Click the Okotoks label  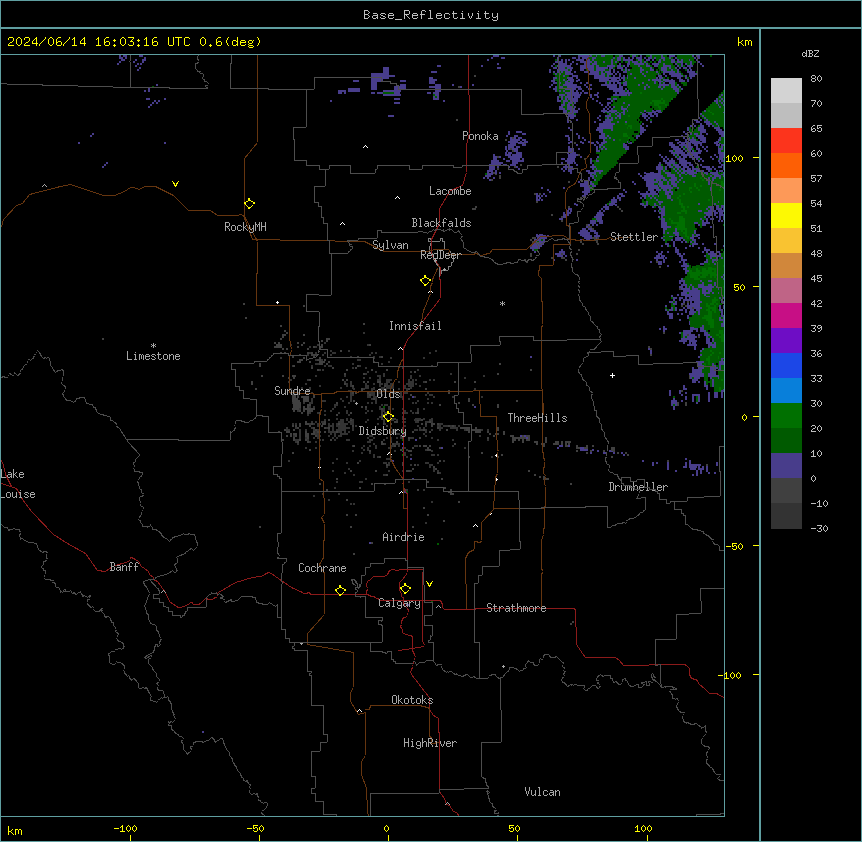click(412, 700)
